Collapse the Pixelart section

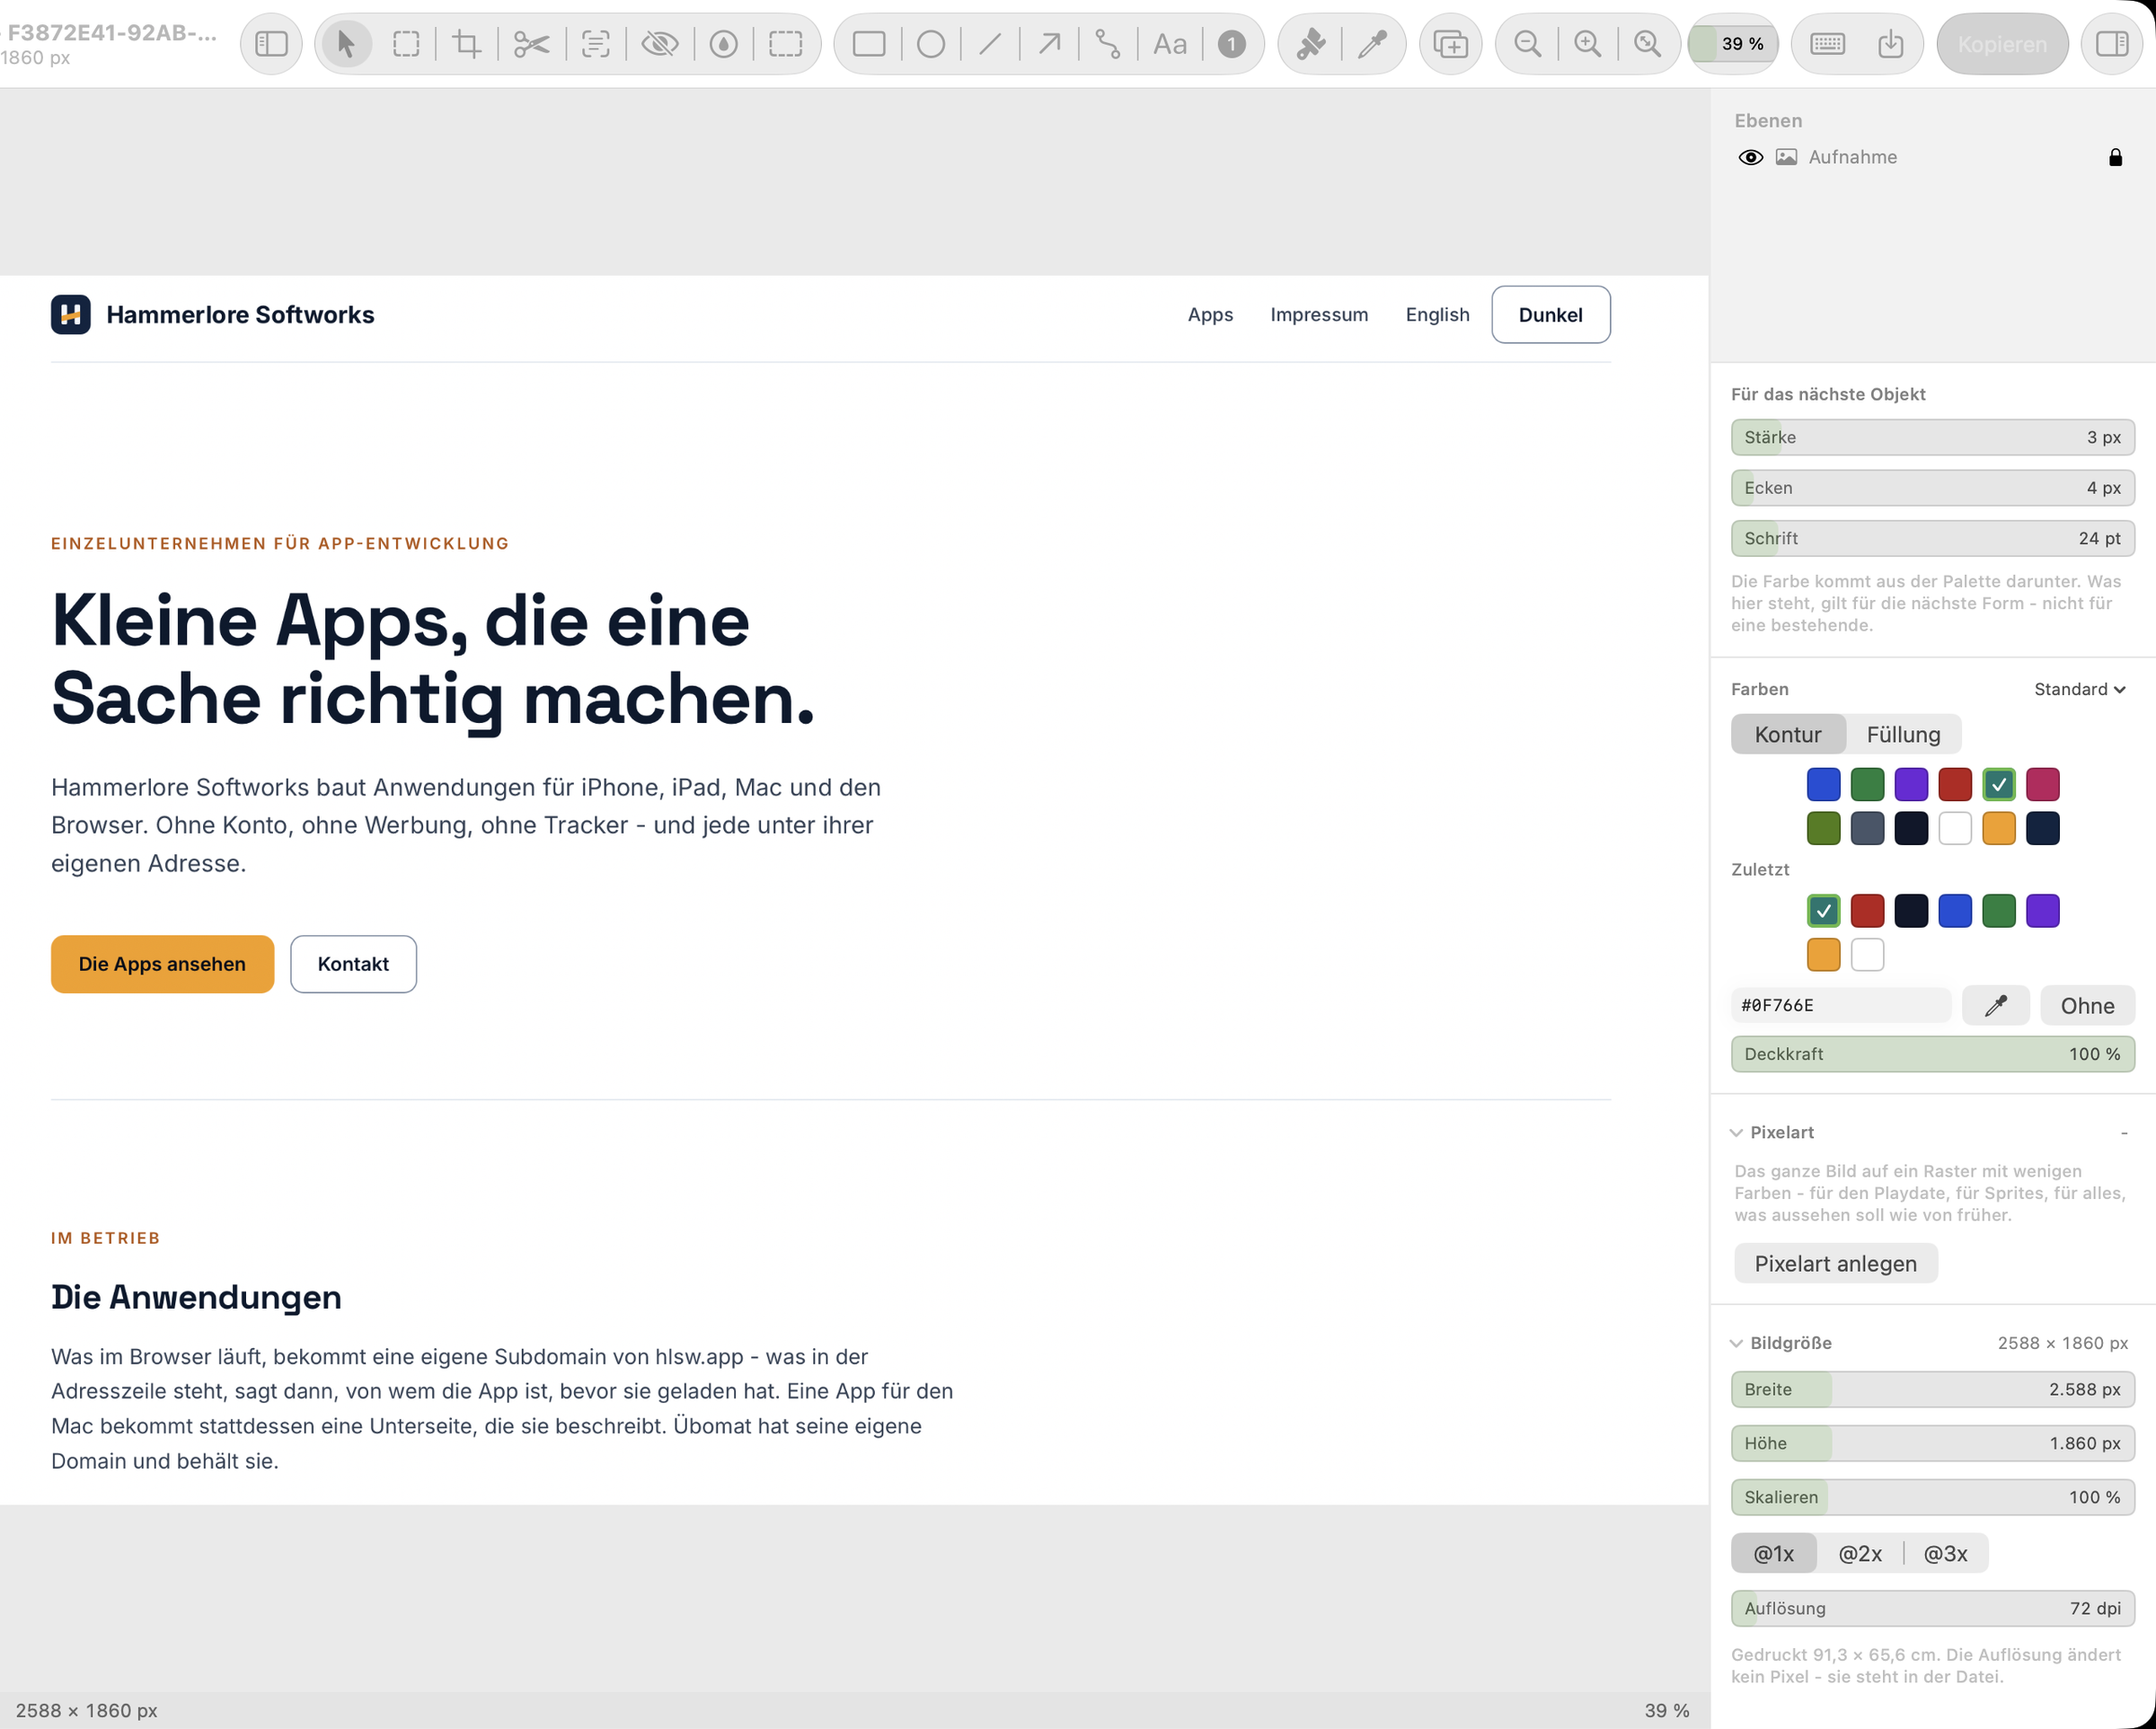(1736, 1133)
